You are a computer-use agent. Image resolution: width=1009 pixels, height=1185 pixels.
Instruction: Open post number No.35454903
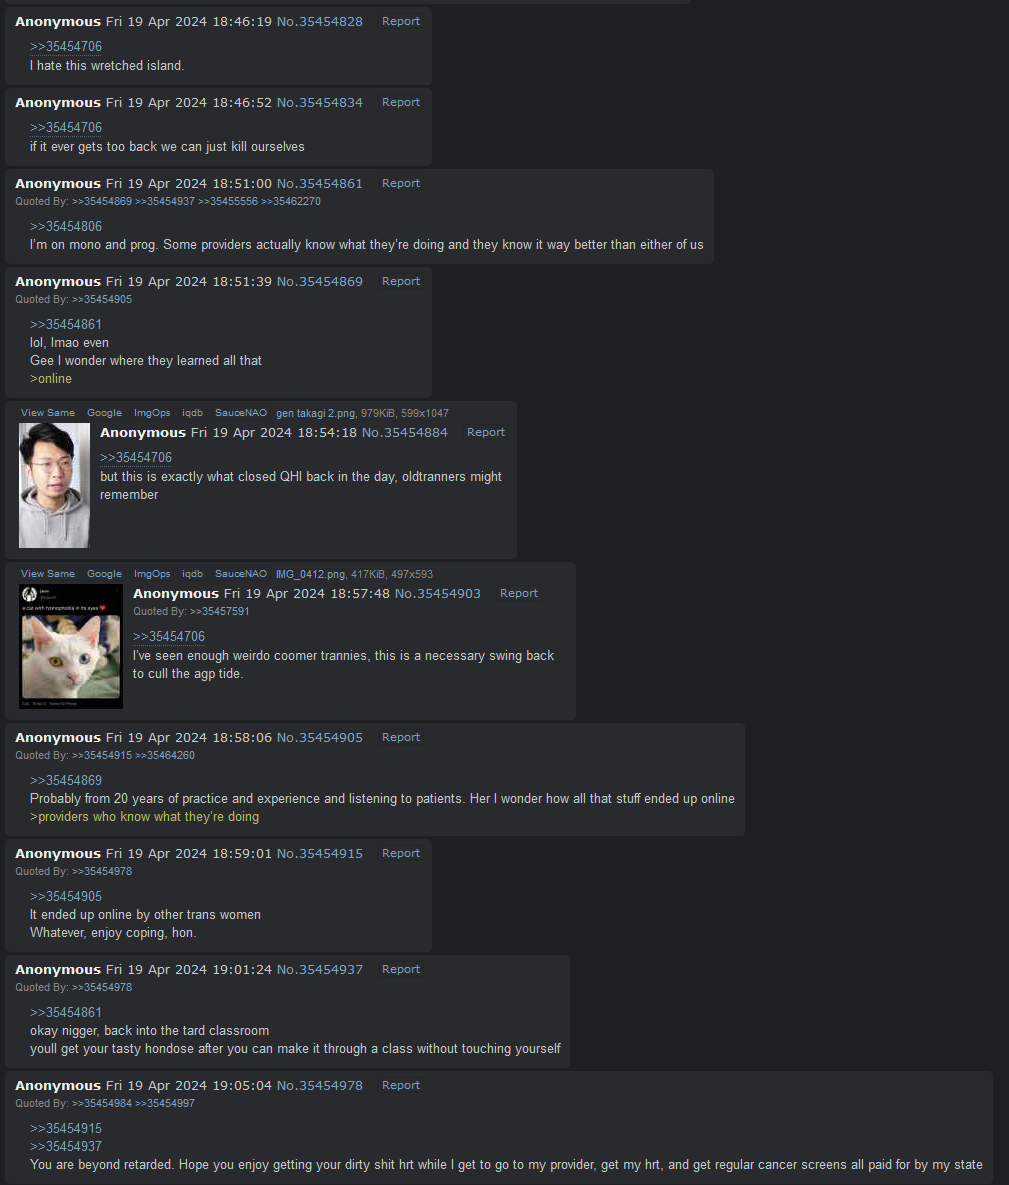pos(438,594)
